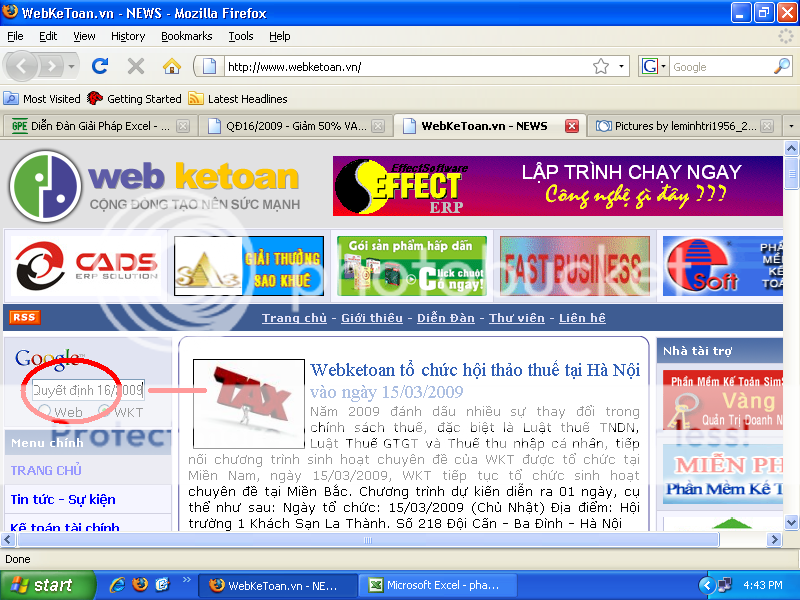
Task: Click the Google search input on page
Action: 88,389
